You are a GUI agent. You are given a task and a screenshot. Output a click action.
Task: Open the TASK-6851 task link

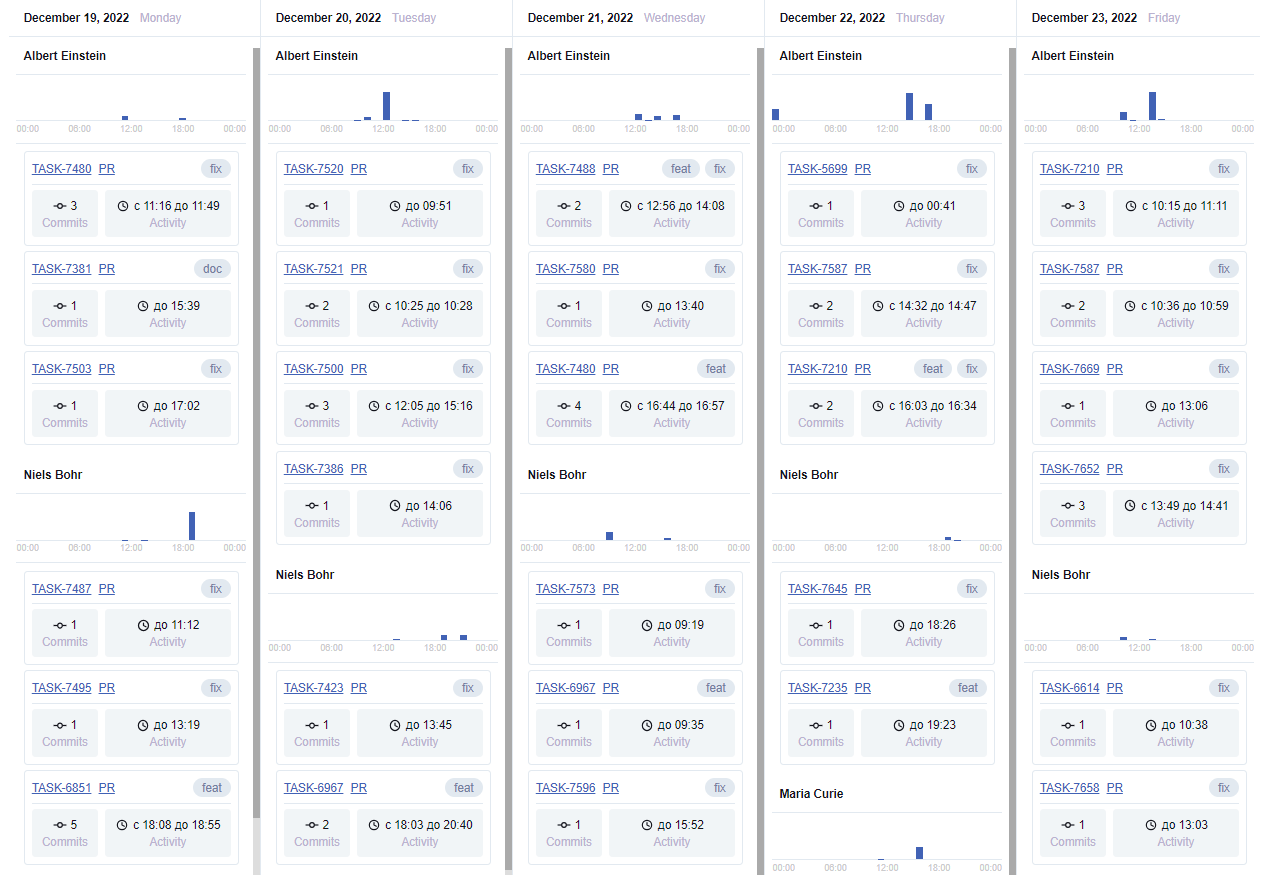(x=61, y=788)
